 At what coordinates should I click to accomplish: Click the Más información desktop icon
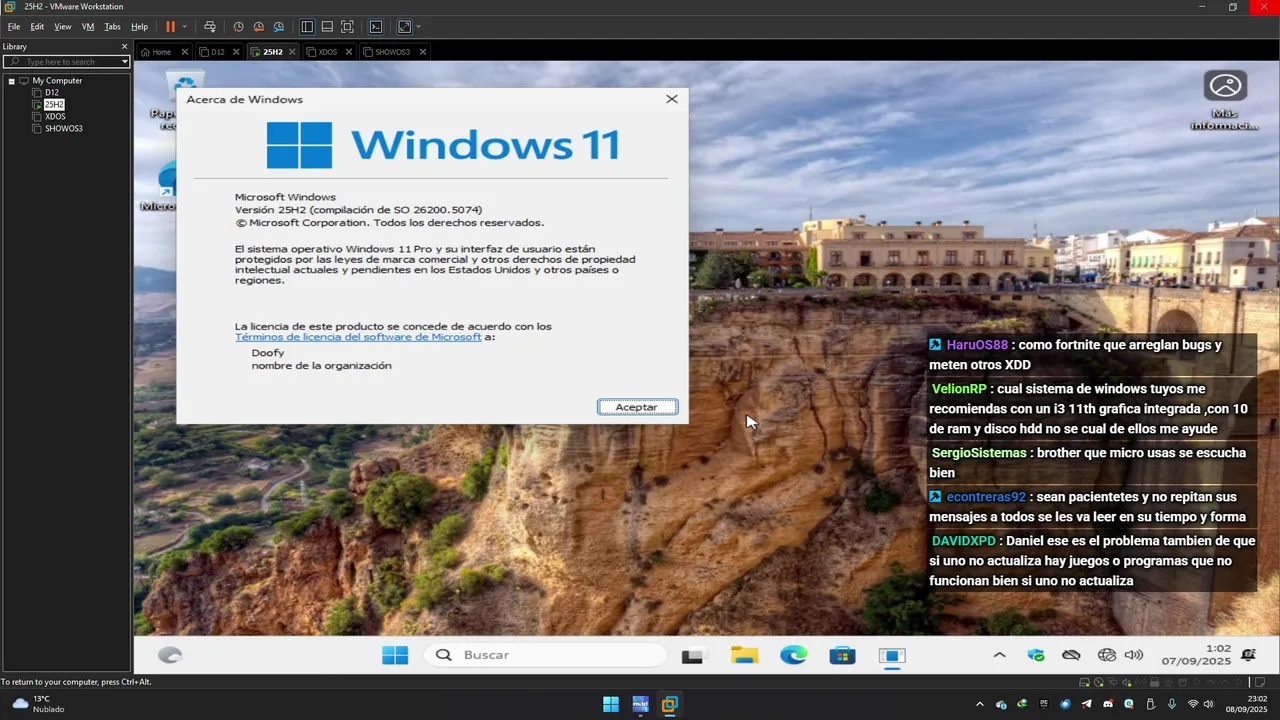pos(1225,101)
